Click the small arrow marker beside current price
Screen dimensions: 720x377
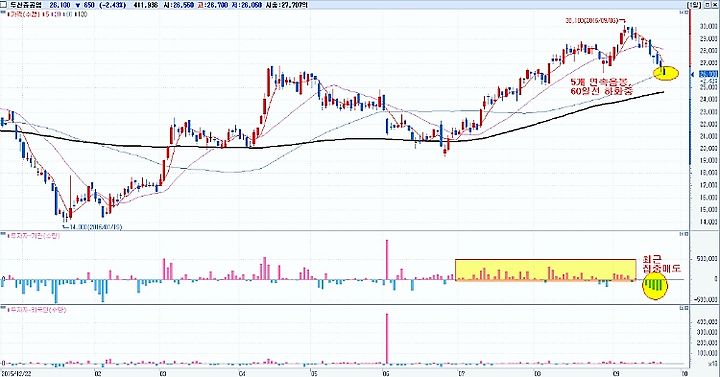click(x=692, y=73)
